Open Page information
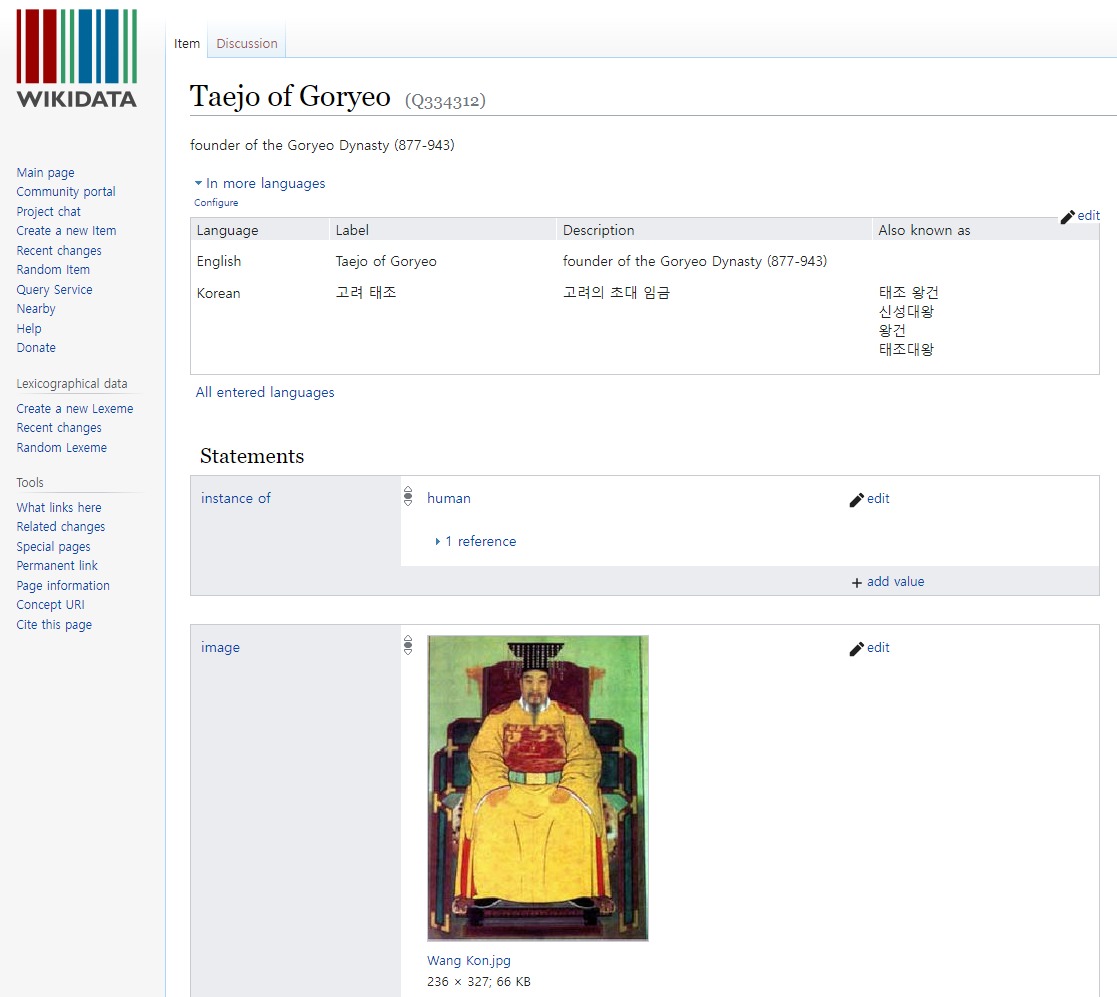 pos(63,585)
